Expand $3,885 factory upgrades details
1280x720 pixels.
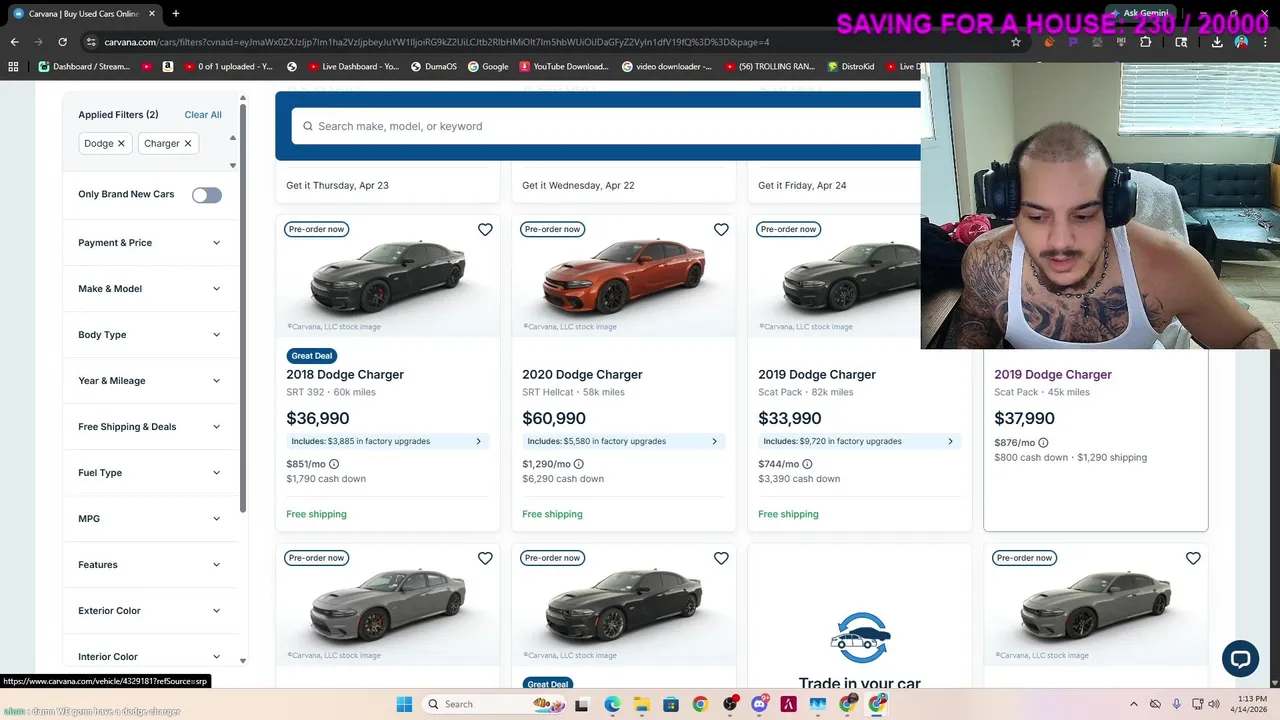coord(387,441)
